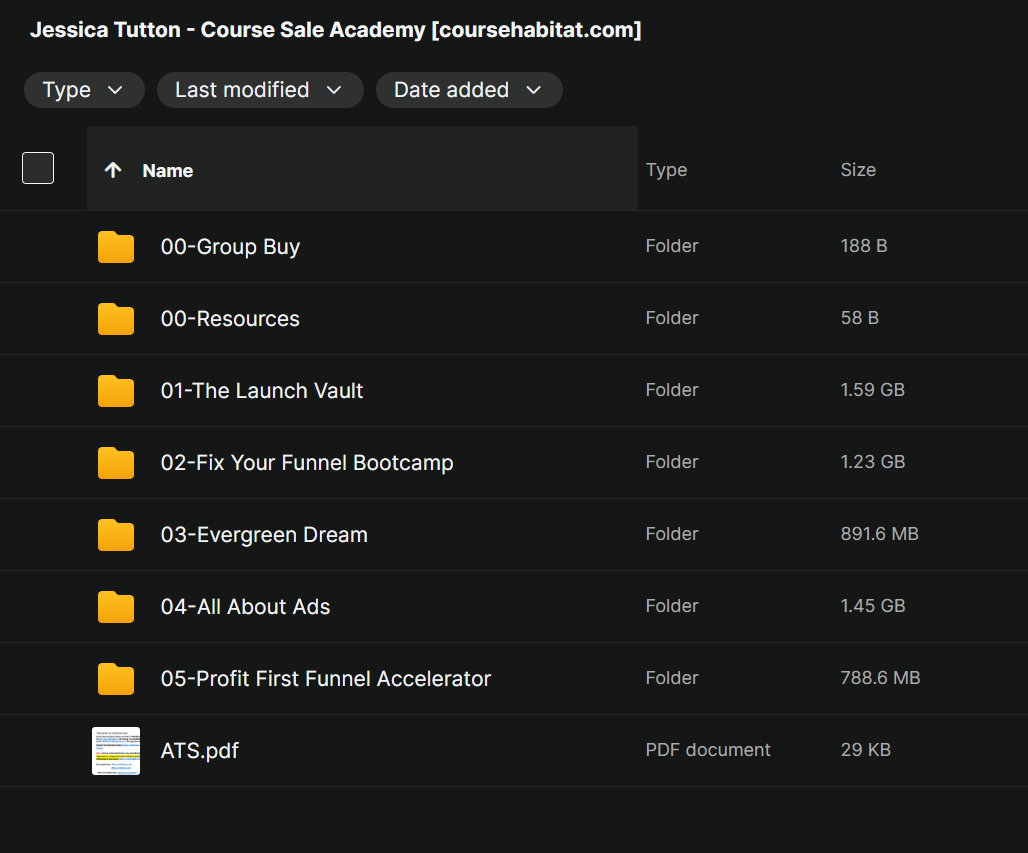Open the 03-Evergreen Dream folder name
This screenshot has height=853, width=1028.
(x=264, y=535)
